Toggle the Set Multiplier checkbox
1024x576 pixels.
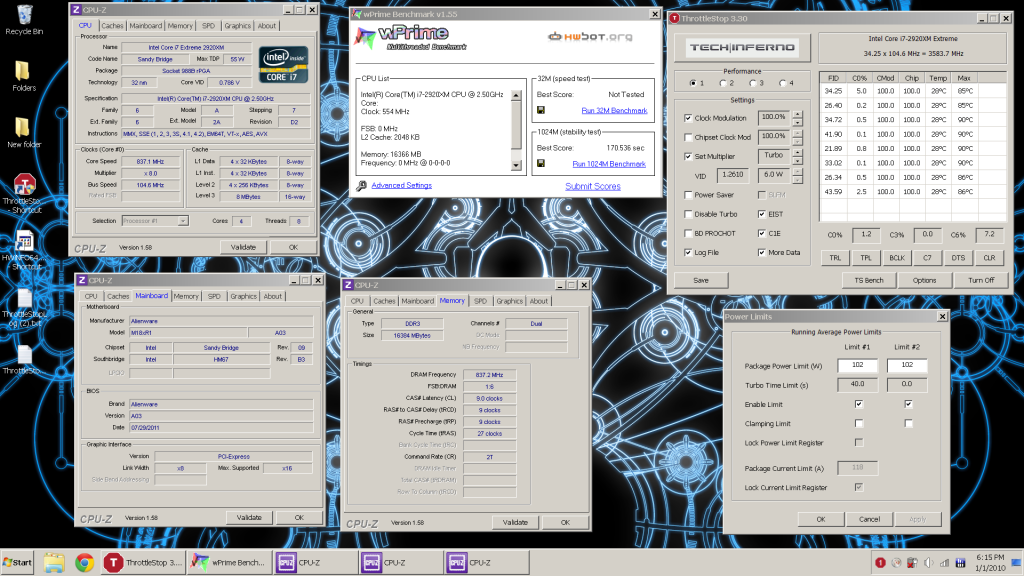click(x=688, y=157)
